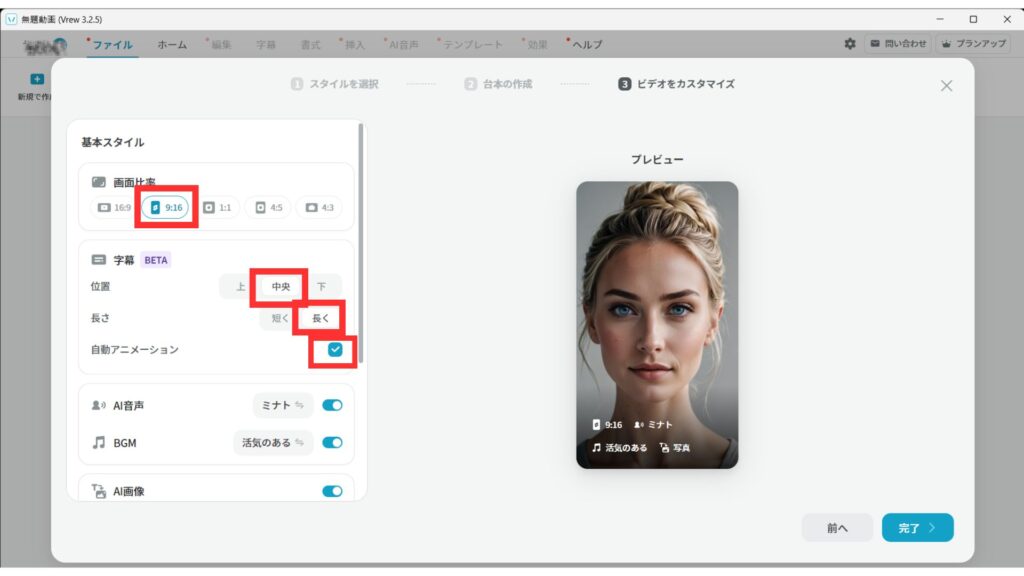Toggle the AI画像 switch
Screen dimensions: 1024x576
click(x=332, y=491)
